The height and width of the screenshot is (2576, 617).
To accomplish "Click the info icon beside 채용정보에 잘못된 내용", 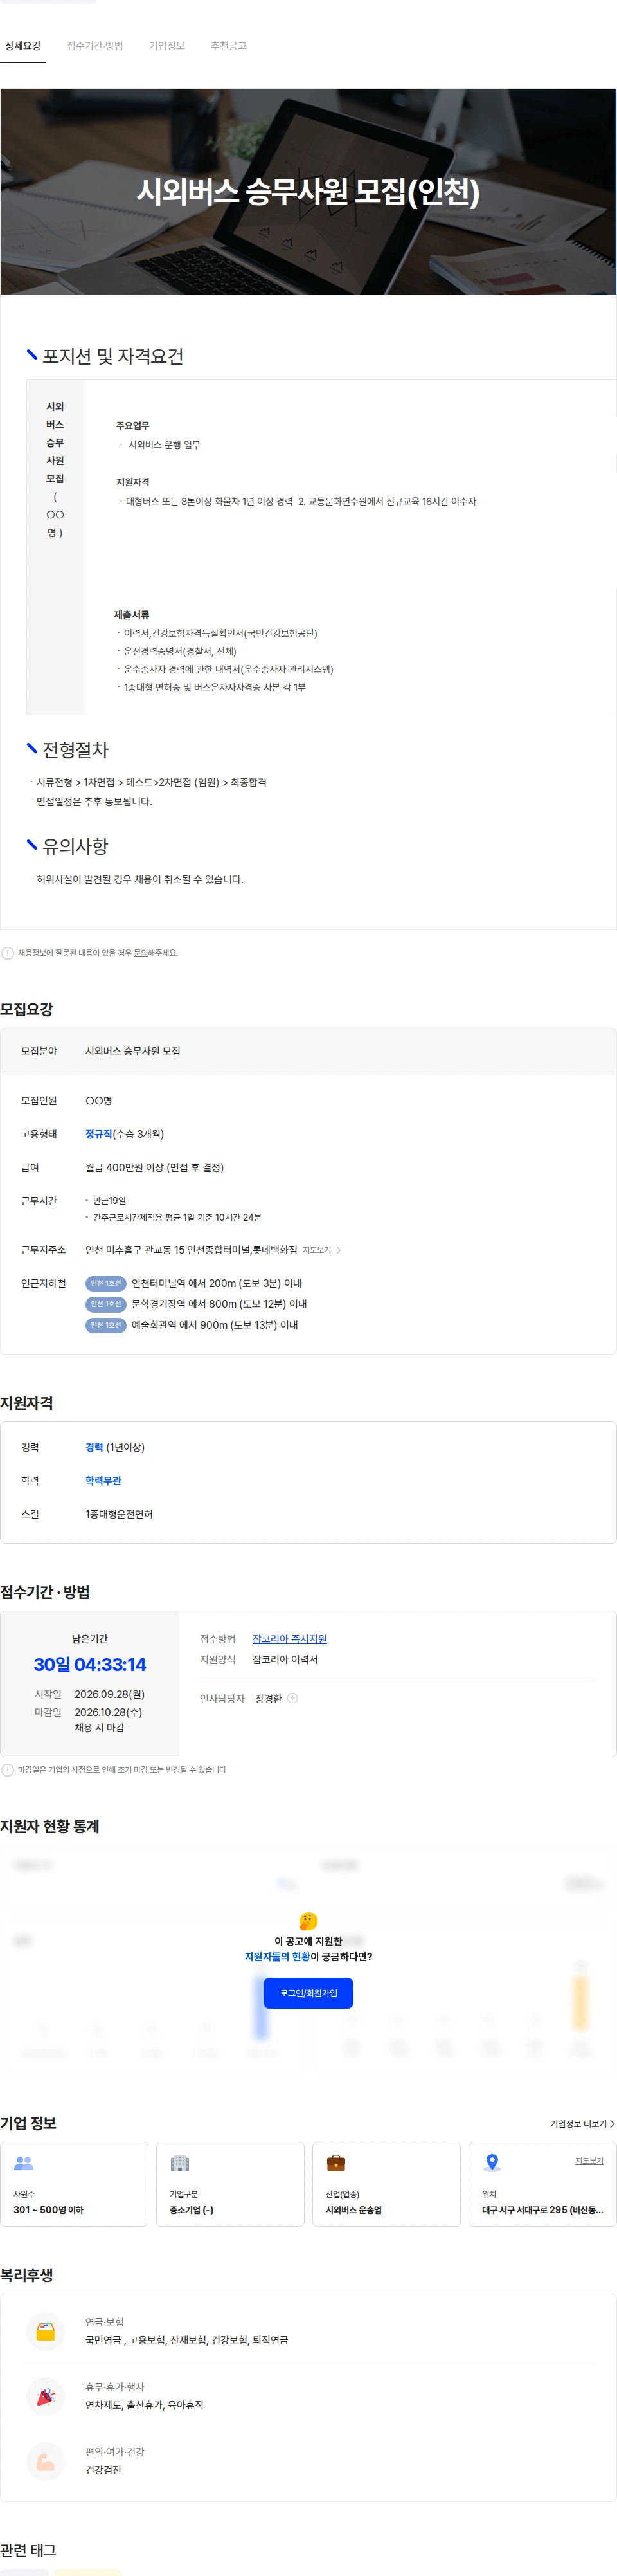I will [8, 953].
